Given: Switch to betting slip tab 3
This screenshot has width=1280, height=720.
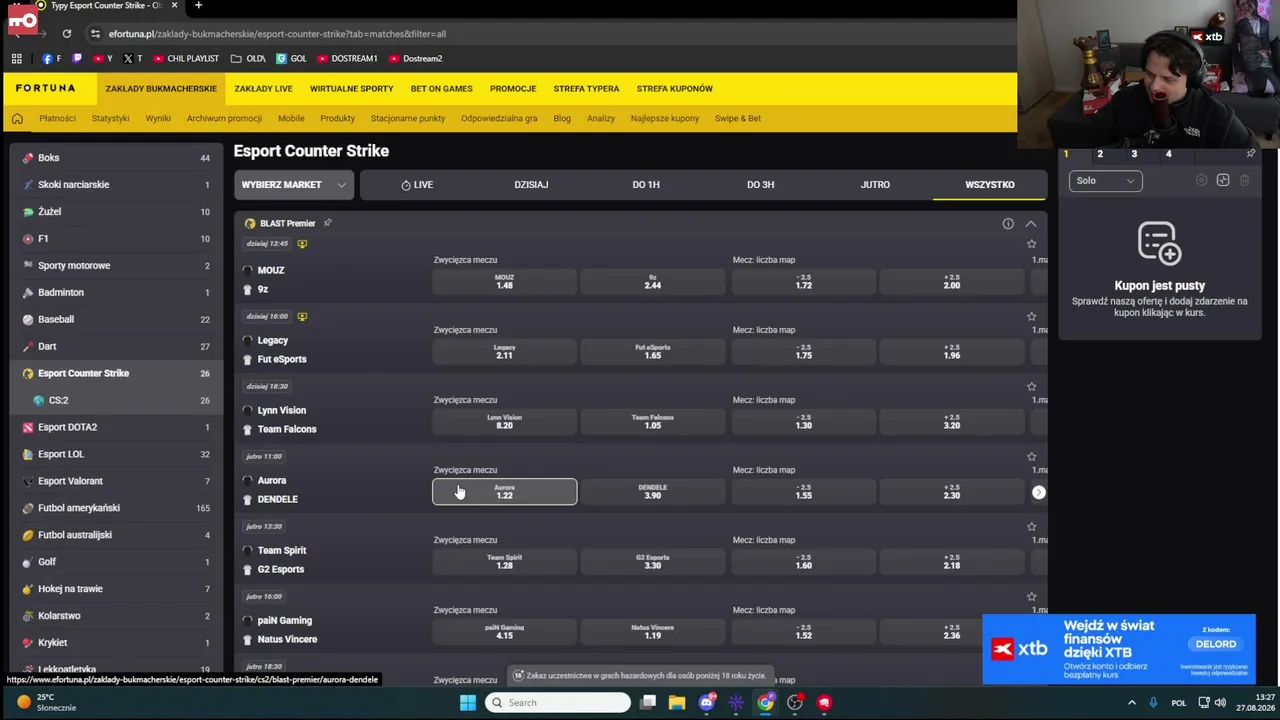Looking at the screenshot, I should point(1134,154).
